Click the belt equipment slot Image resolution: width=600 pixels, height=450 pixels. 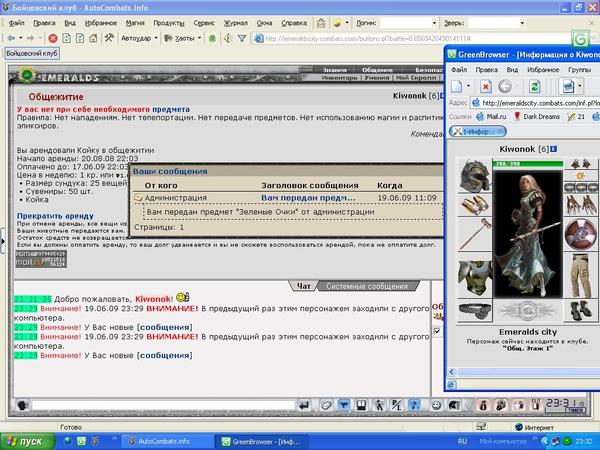tap(474, 311)
